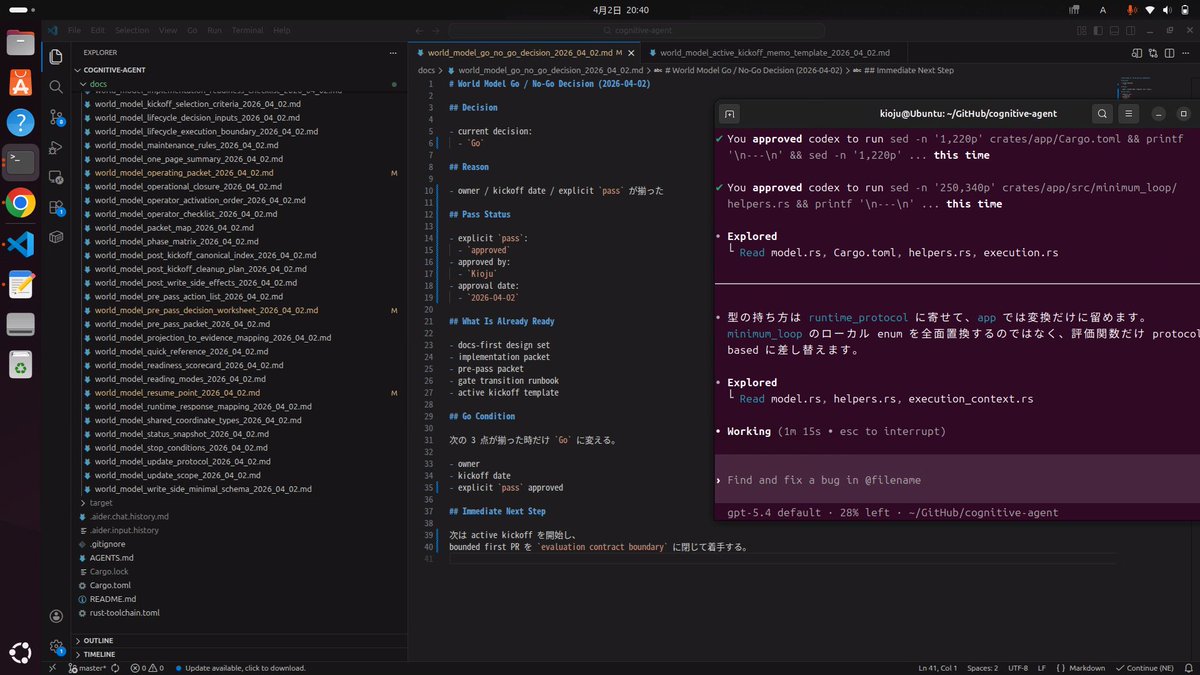1200x675 pixels.
Task: Open the Accounts icon in activity bar
Action: [x=56, y=616]
